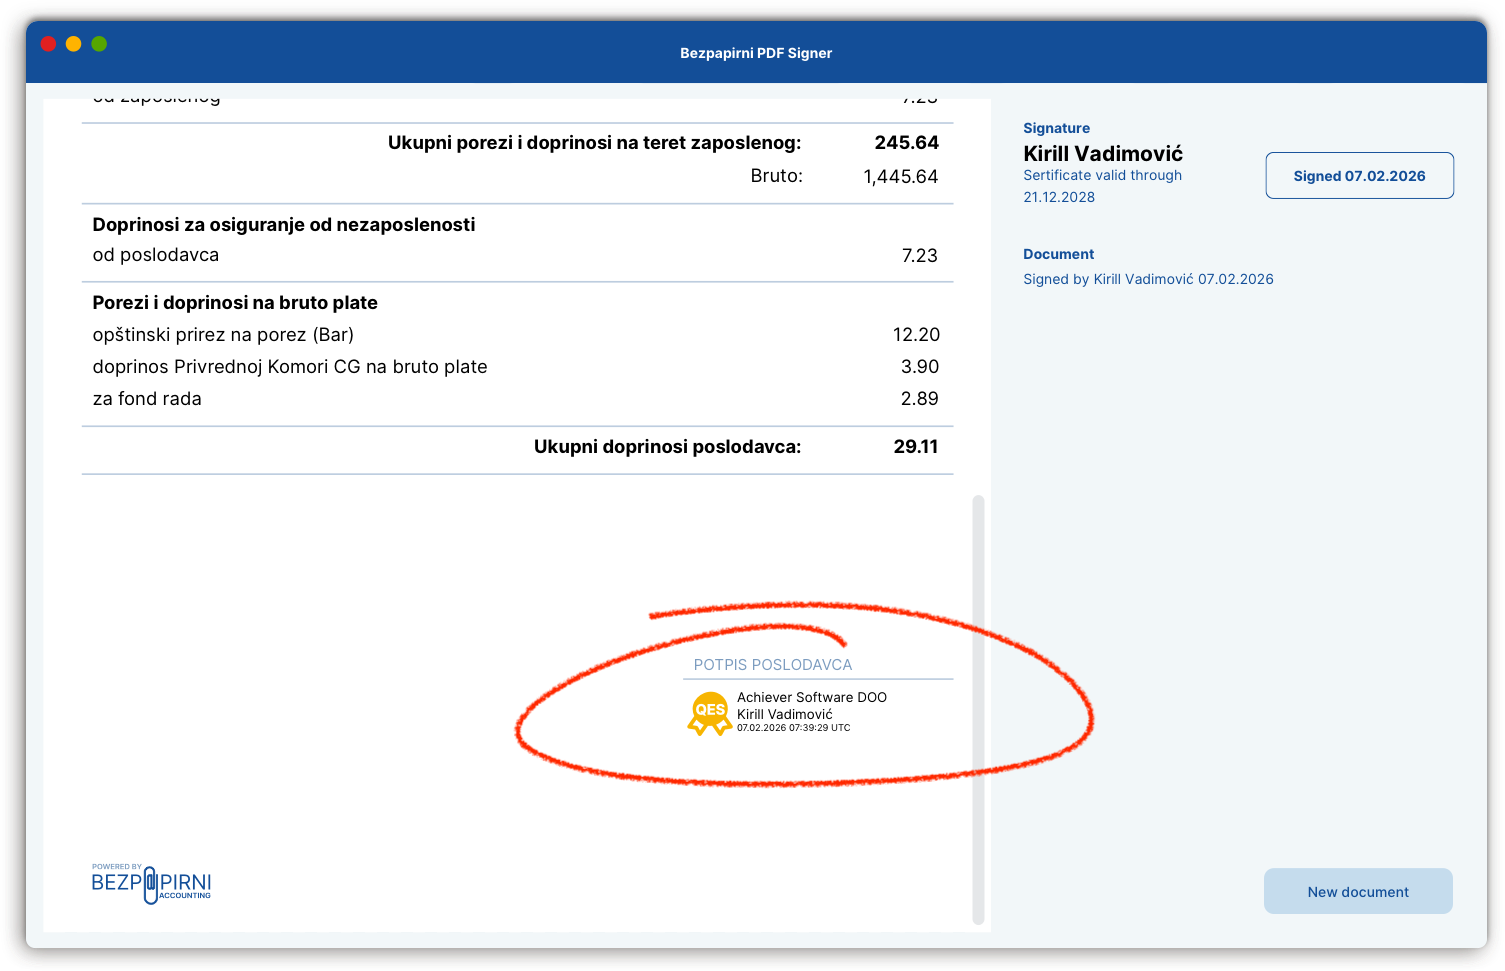Click the Bezpapirni PDF Signer window title
This screenshot has width=1505, height=971.
coord(755,53)
